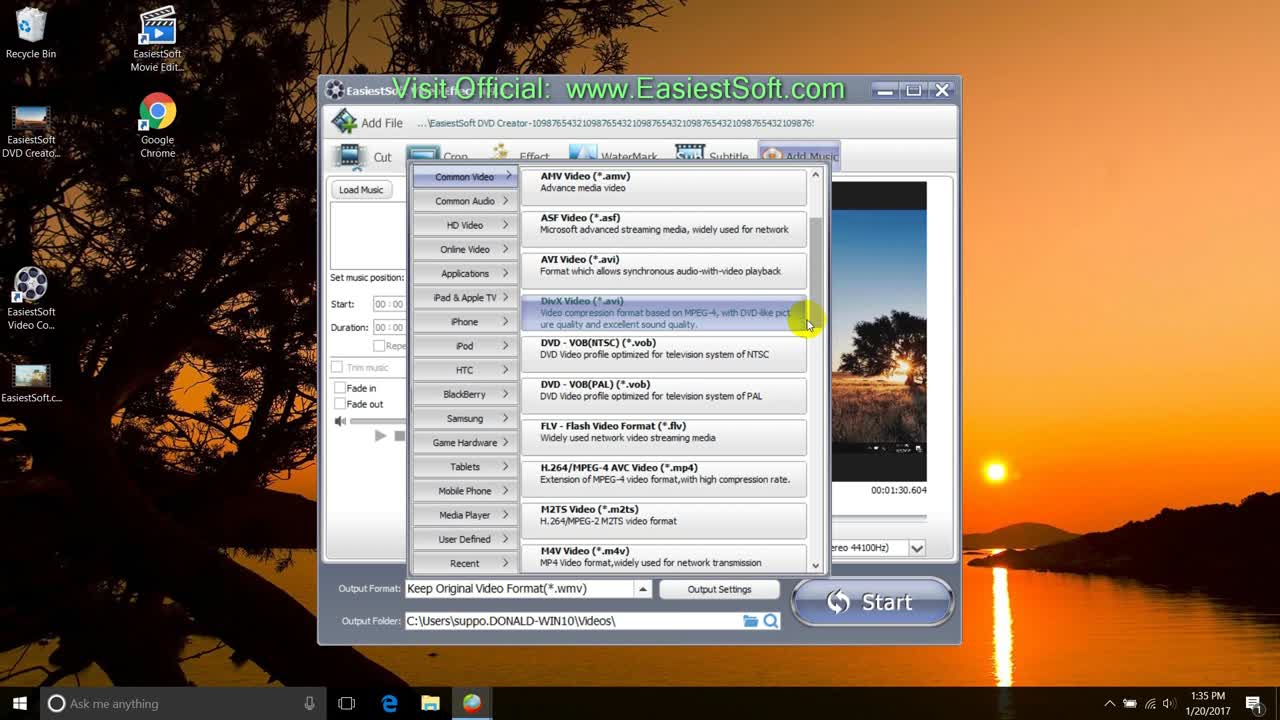Screen dimensions: 1280x720
Task: Open File Explorer from the taskbar
Action: (430, 703)
